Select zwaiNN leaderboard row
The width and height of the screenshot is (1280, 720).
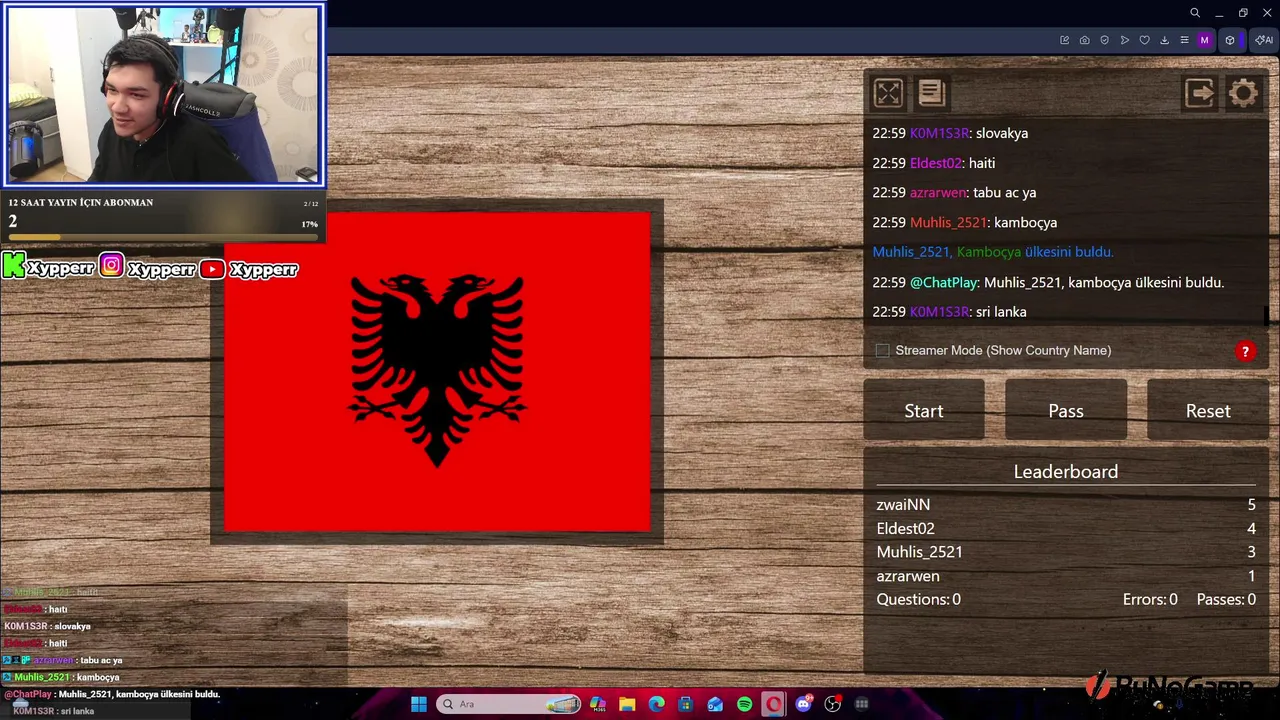[x=1066, y=505]
